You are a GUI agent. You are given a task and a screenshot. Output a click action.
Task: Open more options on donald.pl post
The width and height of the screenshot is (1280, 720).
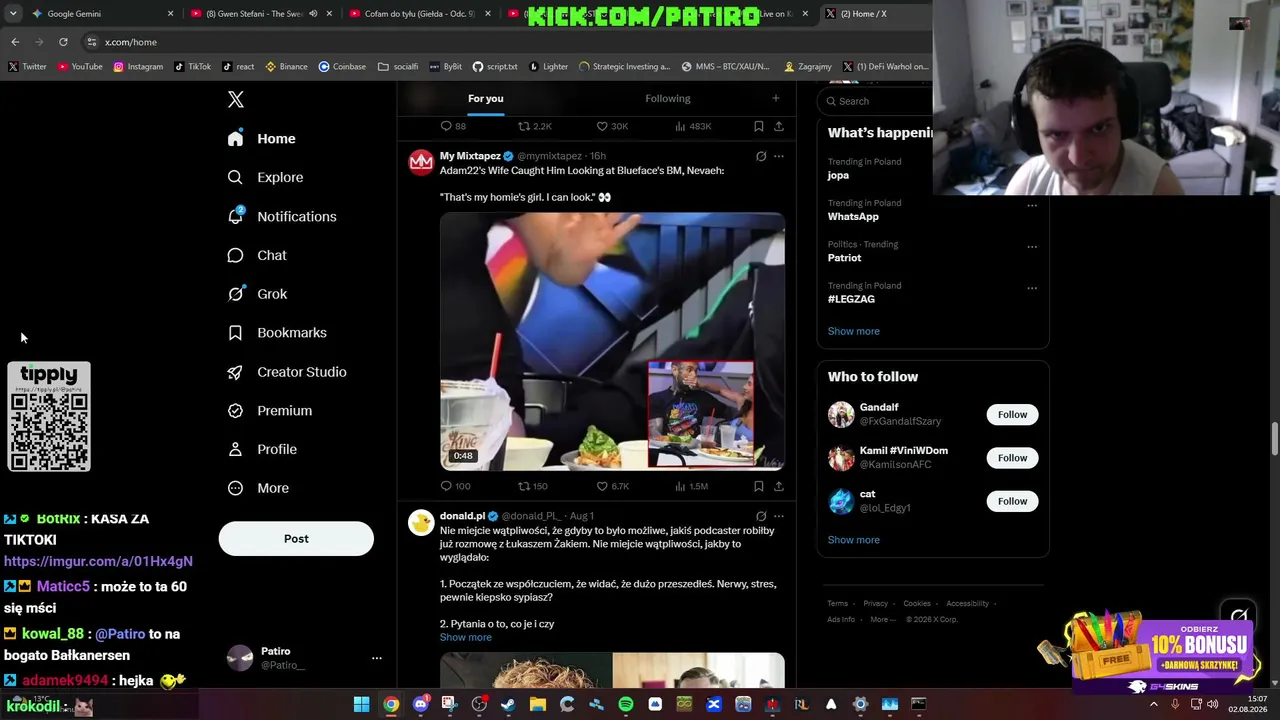(779, 516)
